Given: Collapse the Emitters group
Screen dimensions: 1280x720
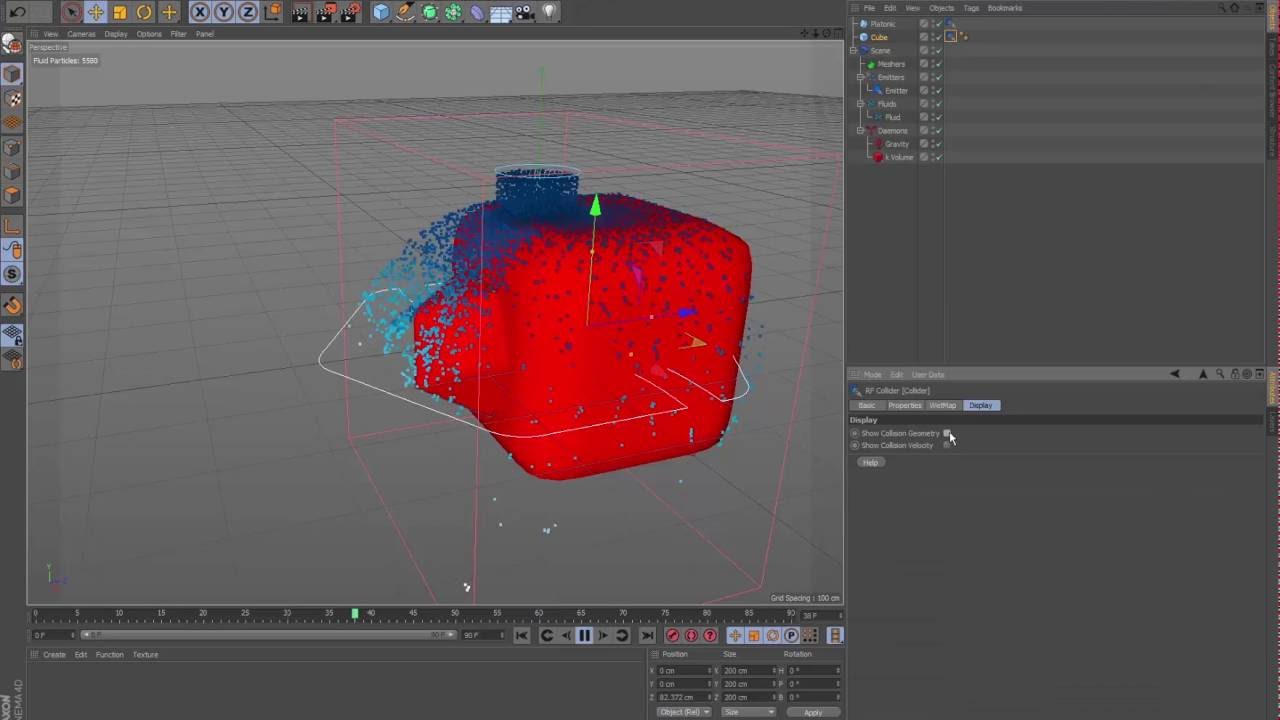Looking at the screenshot, I should coord(860,77).
